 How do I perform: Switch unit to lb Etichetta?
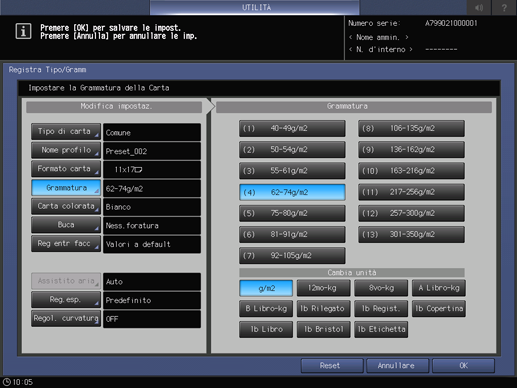(x=381, y=329)
